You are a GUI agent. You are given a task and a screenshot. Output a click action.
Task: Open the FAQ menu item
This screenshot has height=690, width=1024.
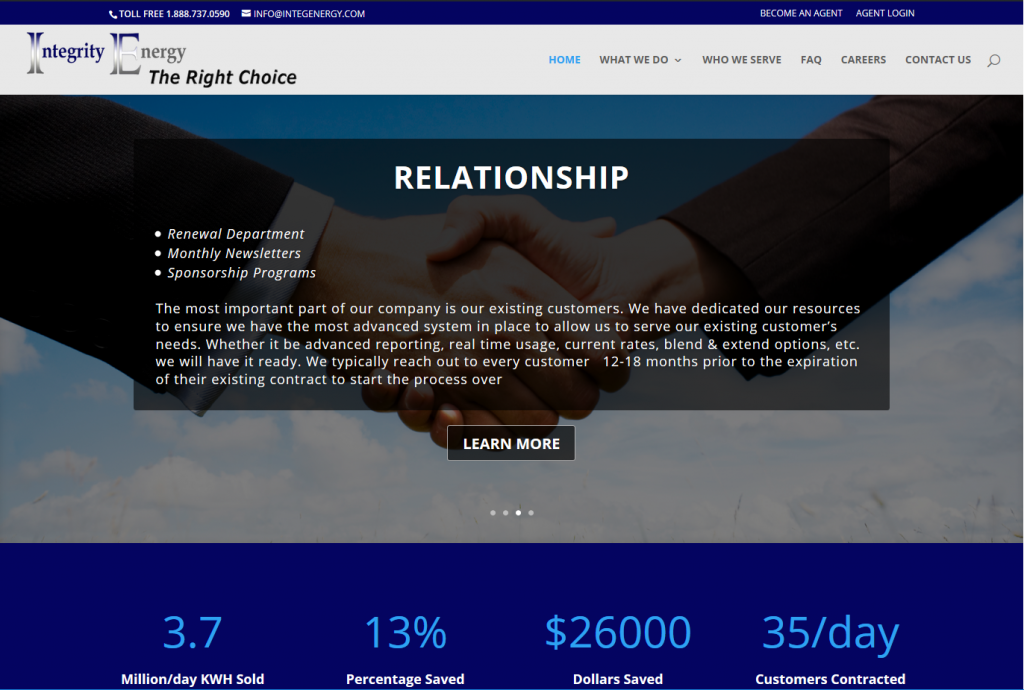click(810, 59)
